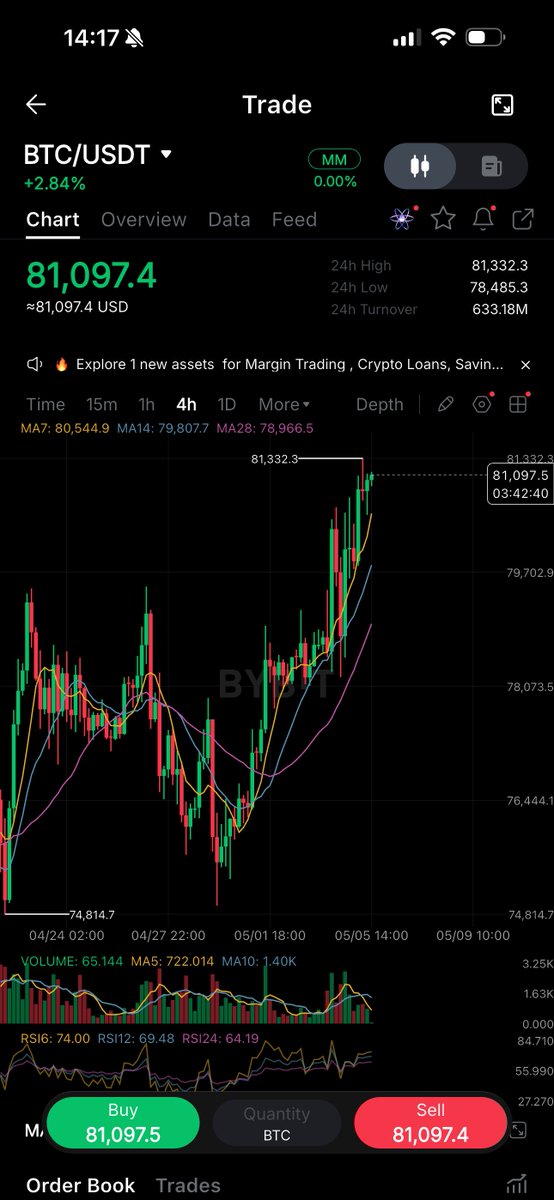
Task: Switch to candlestick chart mode toggle
Action: tap(421, 166)
